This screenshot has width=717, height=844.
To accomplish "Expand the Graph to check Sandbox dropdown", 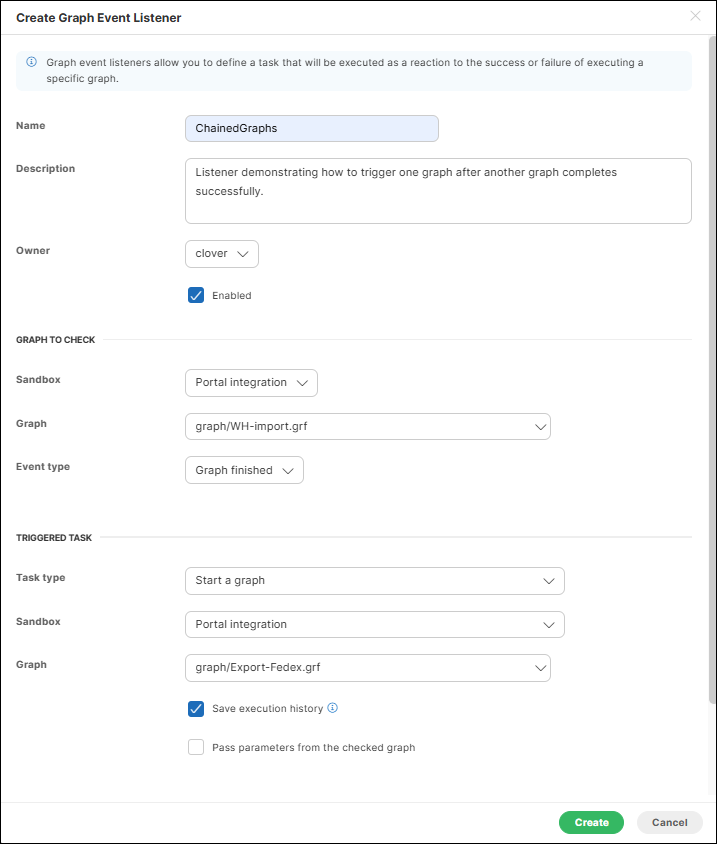I will click(251, 383).
